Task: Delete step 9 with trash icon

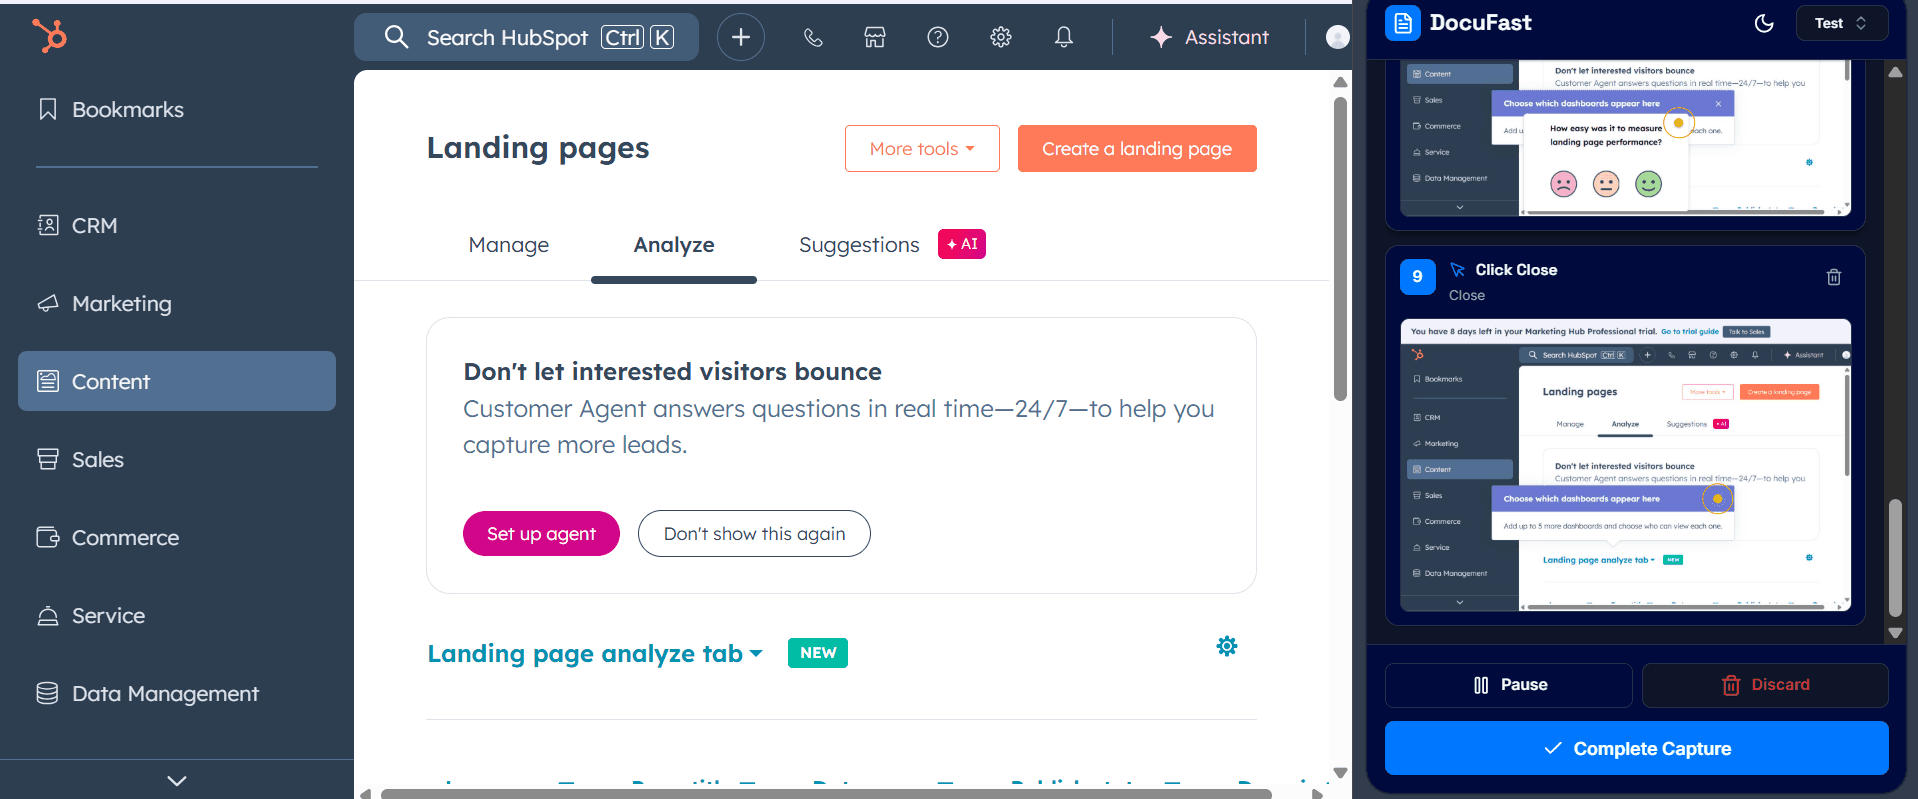Action: 1834,277
